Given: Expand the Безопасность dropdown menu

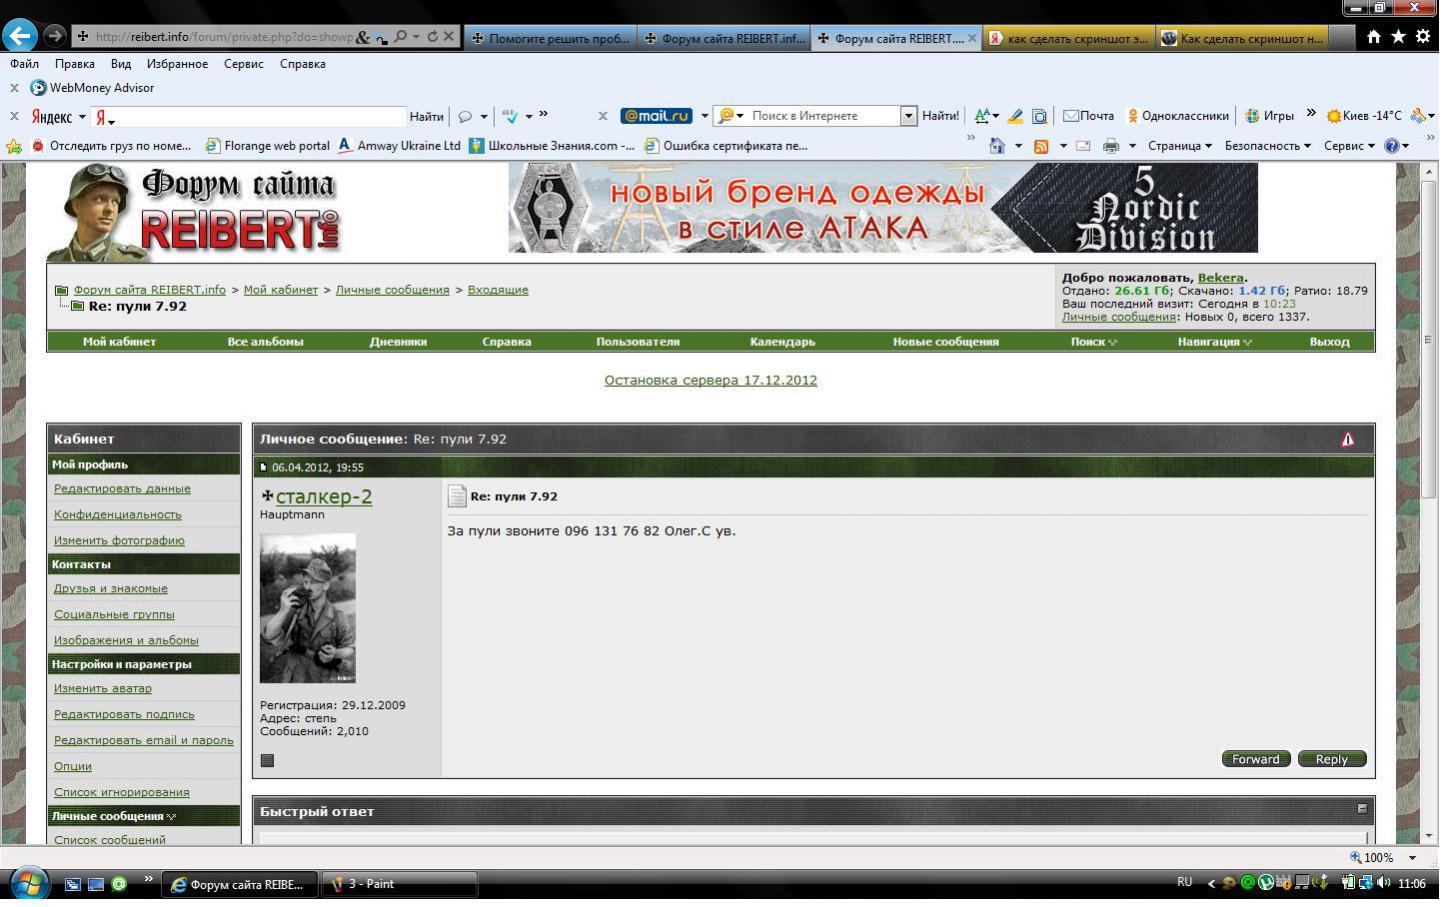Looking at the screenshot, I should [1268, 146].
